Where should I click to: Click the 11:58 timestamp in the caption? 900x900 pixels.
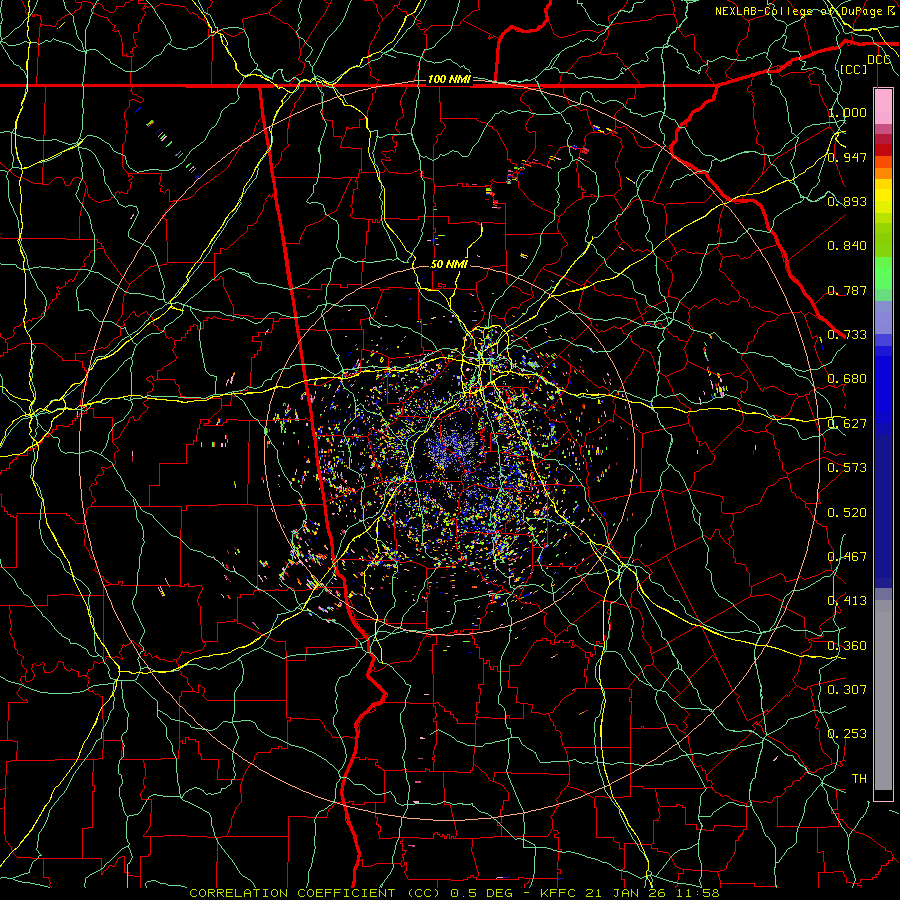coord(696,893)
